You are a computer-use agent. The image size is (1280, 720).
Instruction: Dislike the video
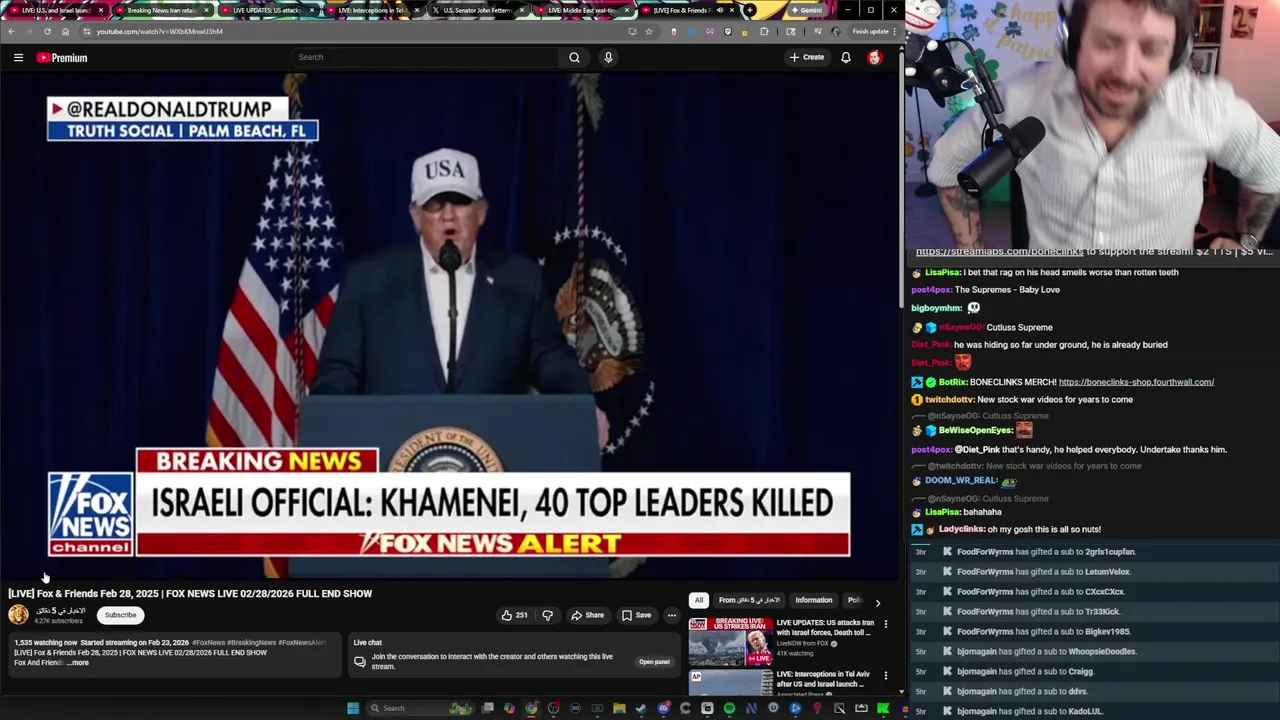click(547, 615)
